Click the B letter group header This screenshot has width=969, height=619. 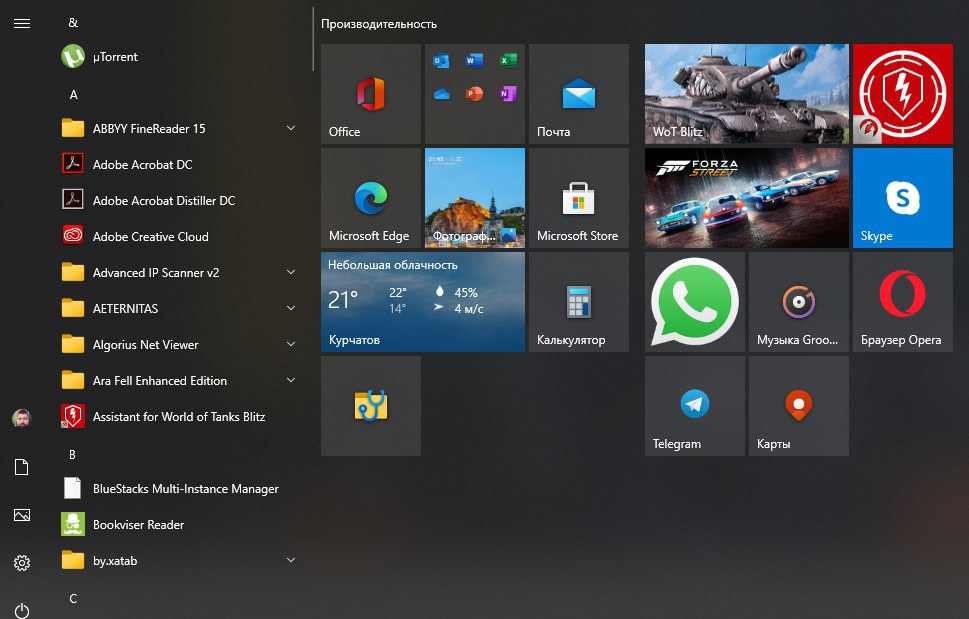[x=72, y=455]
